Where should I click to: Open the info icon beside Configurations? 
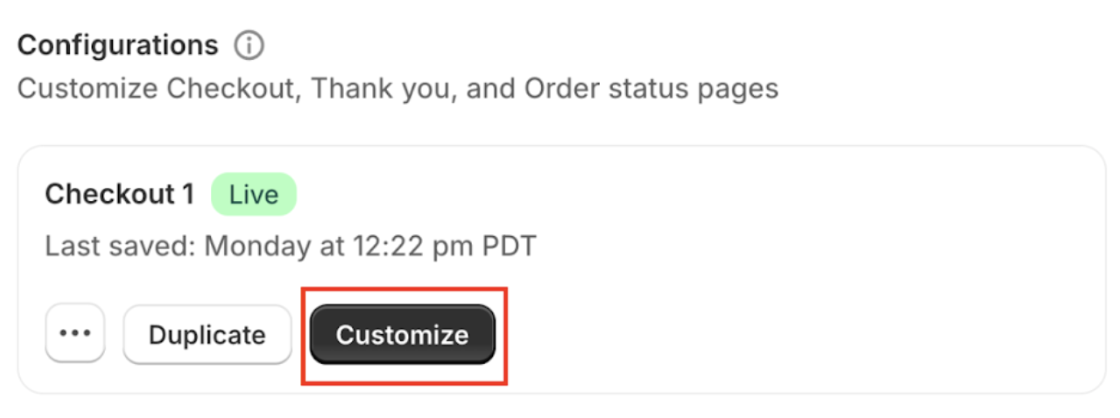[249, 46]
